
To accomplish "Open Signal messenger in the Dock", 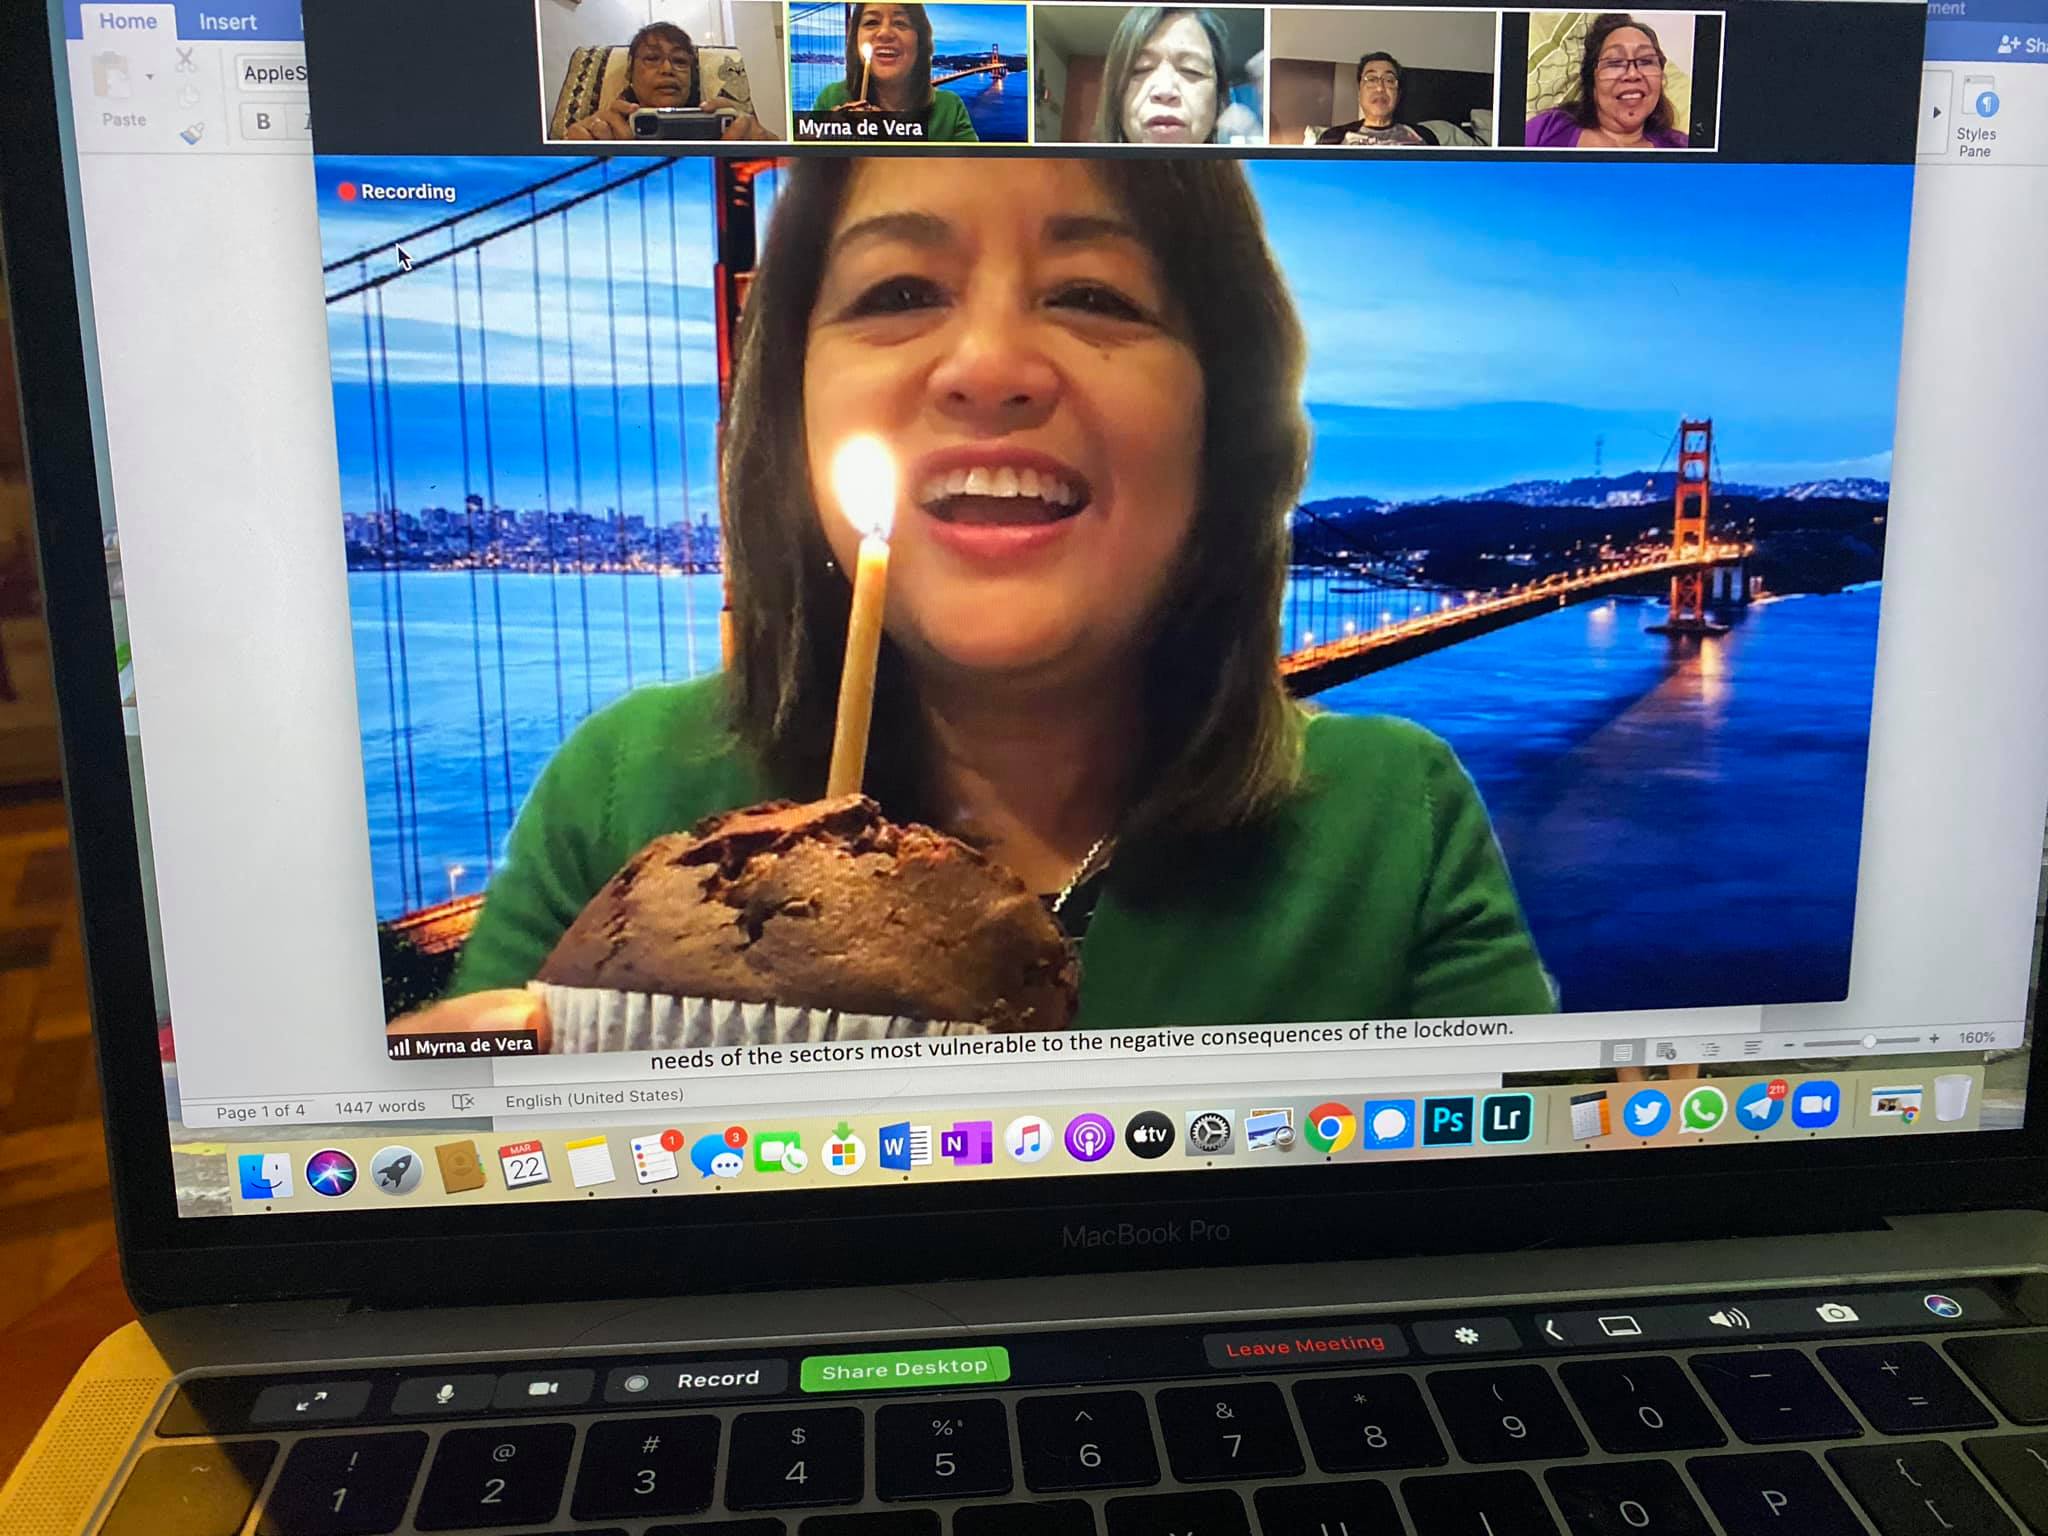I will click(x=1389, y=1125).
